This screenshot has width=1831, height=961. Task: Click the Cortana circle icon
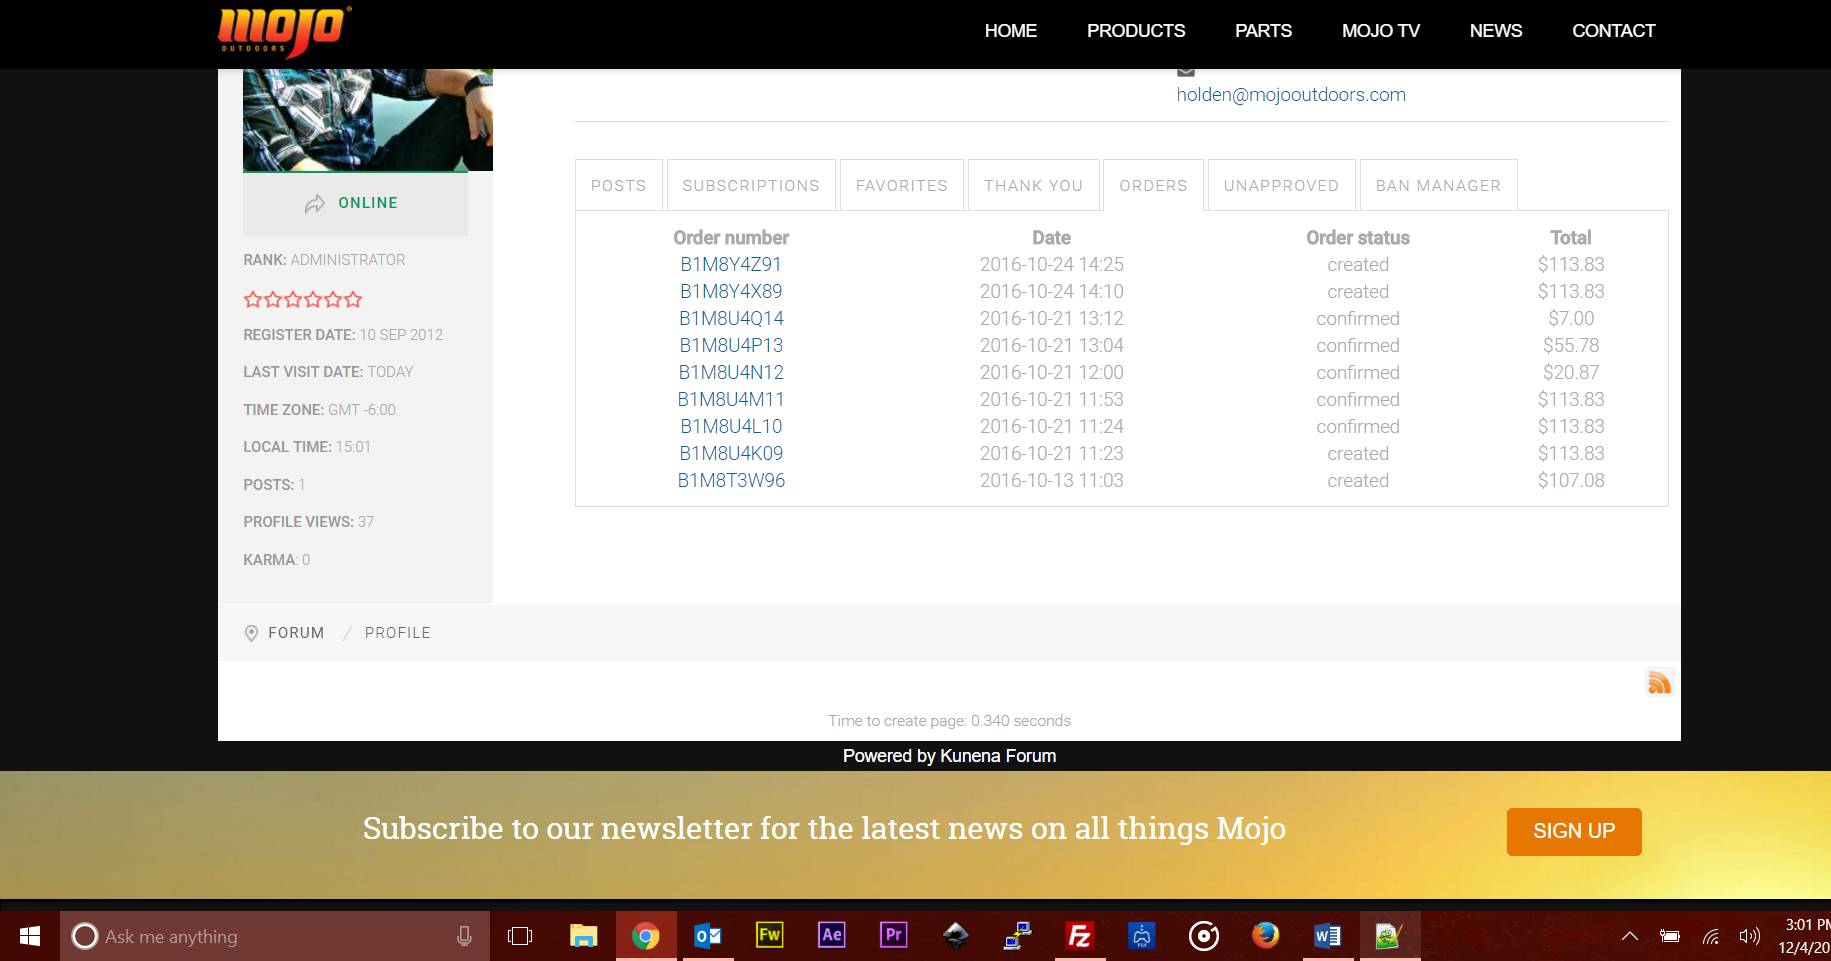(x=86, y=936)
